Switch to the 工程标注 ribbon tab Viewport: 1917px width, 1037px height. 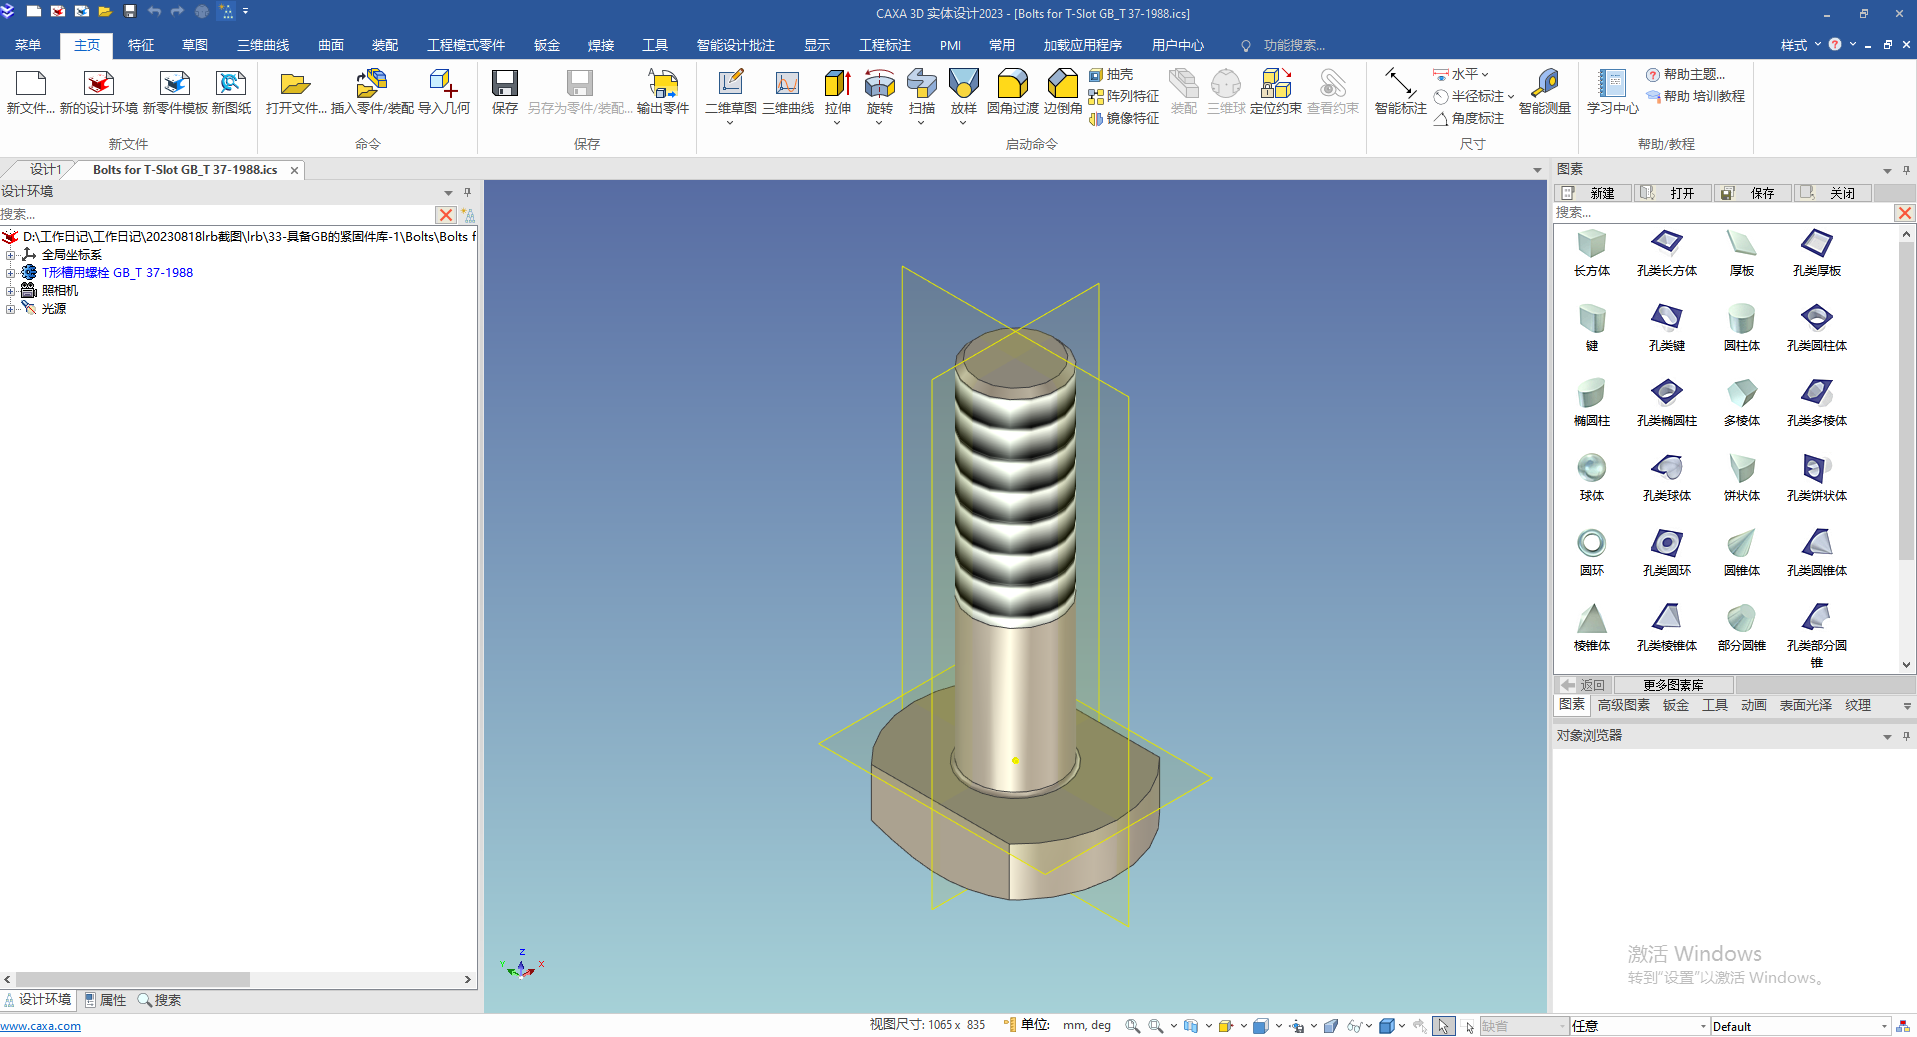coord(885,45)
